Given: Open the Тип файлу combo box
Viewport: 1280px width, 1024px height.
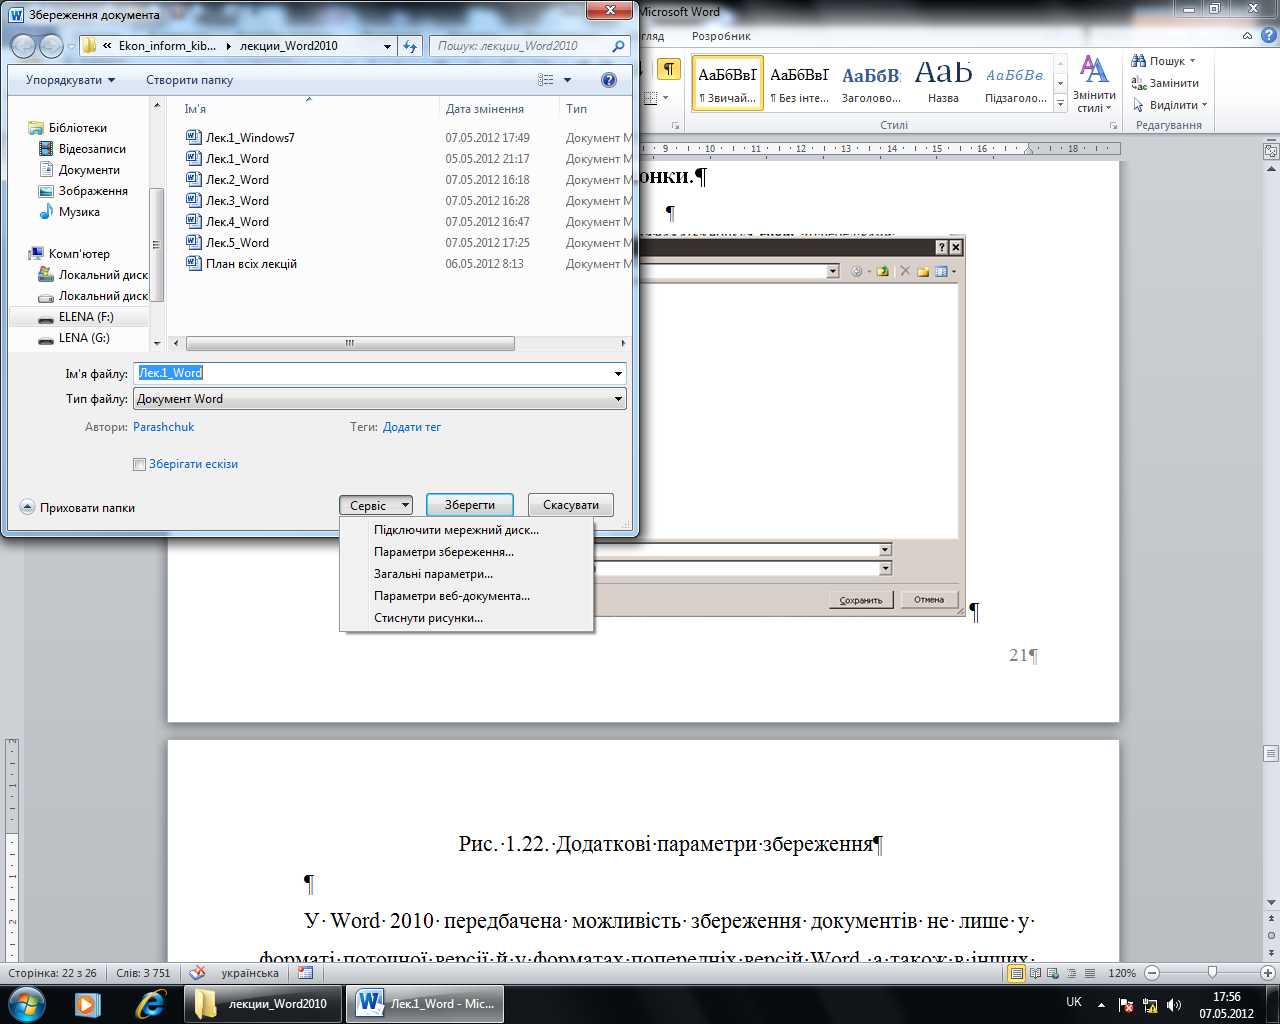Looking at the screenshot, I should click(380, 399).
